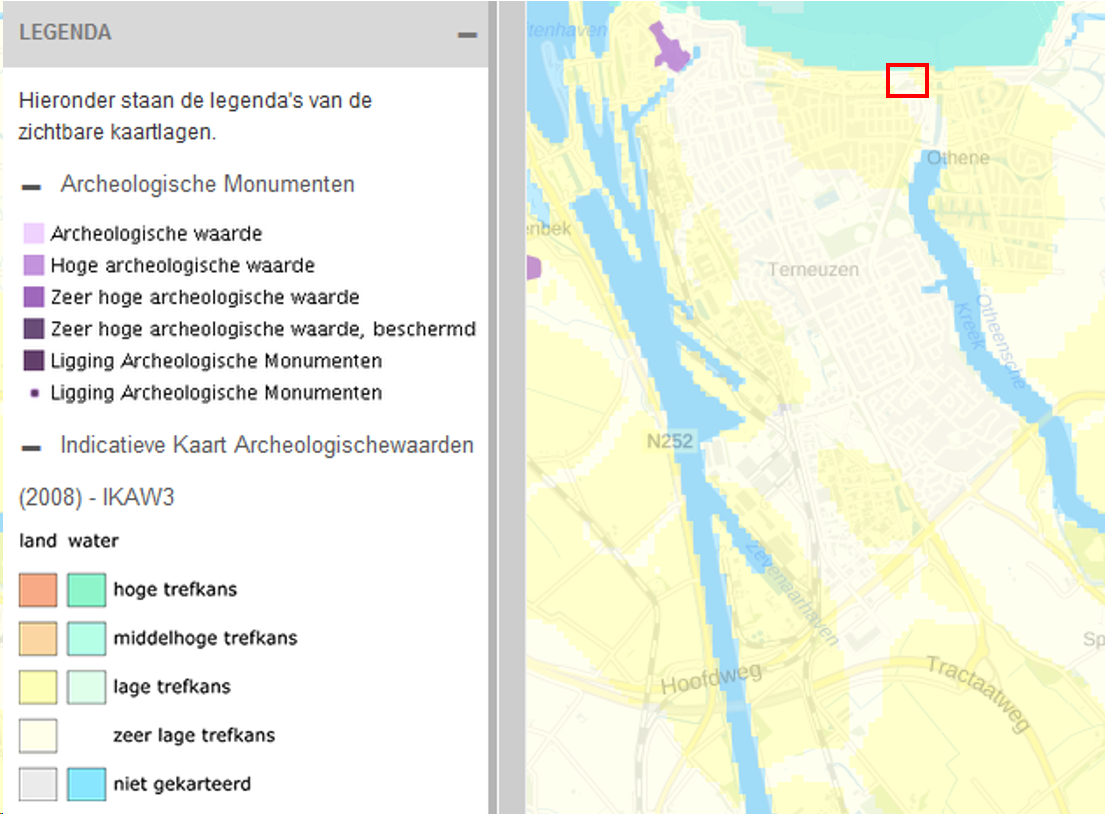Click the Hoofdweg label on the map
This screenshot has width=1105, height=814.
point(711,679)
